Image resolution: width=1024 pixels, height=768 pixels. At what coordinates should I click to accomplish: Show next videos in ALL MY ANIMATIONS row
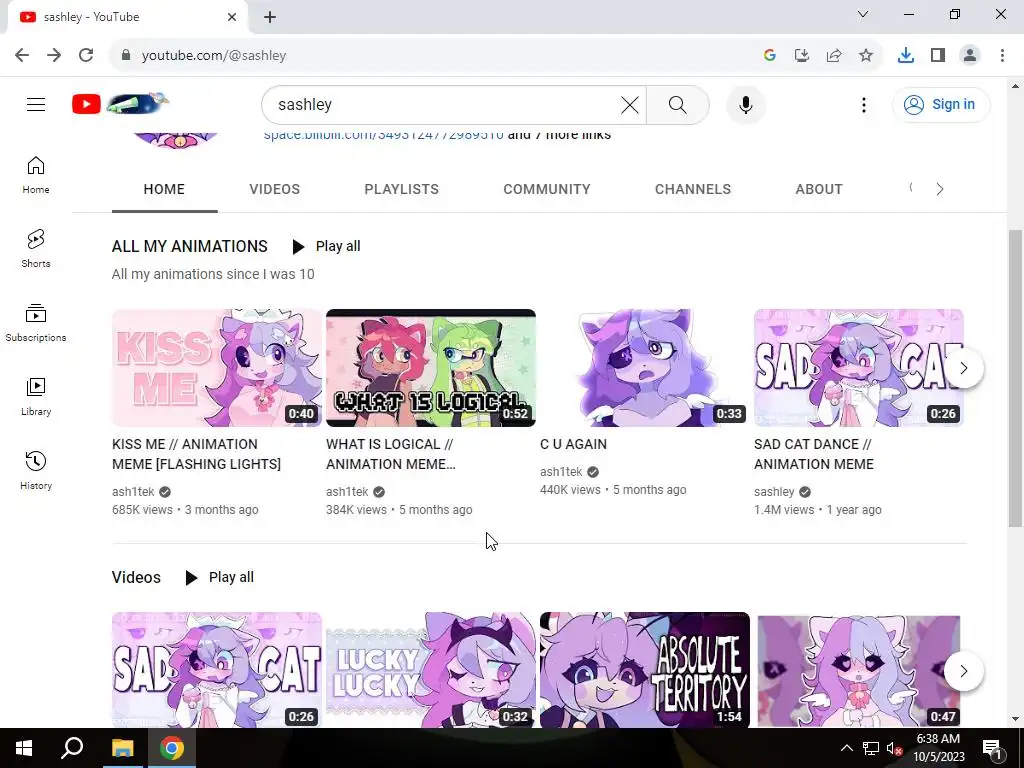963,368
